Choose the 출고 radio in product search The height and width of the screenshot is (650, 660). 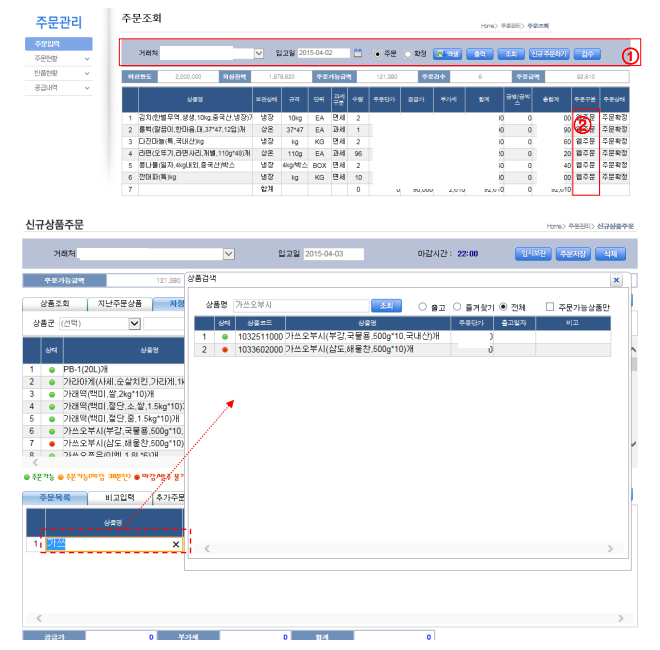click(422, 307)
